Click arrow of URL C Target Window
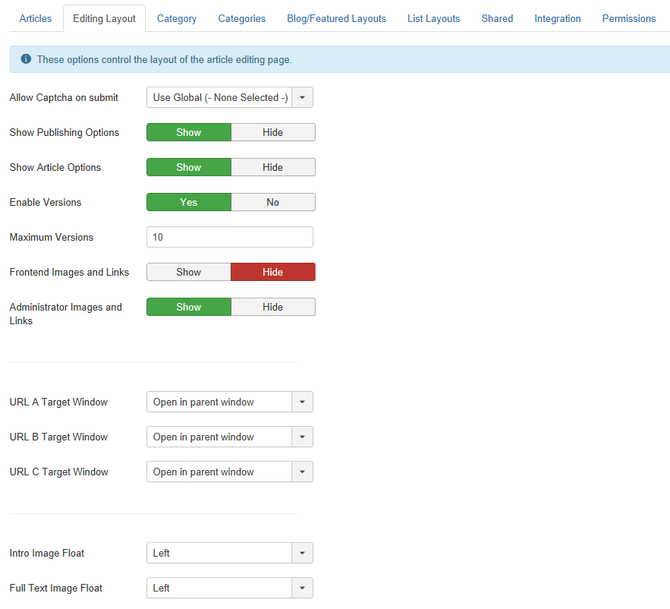The width and height of the screenshot is (670, 609). click(x=302, y=472)
